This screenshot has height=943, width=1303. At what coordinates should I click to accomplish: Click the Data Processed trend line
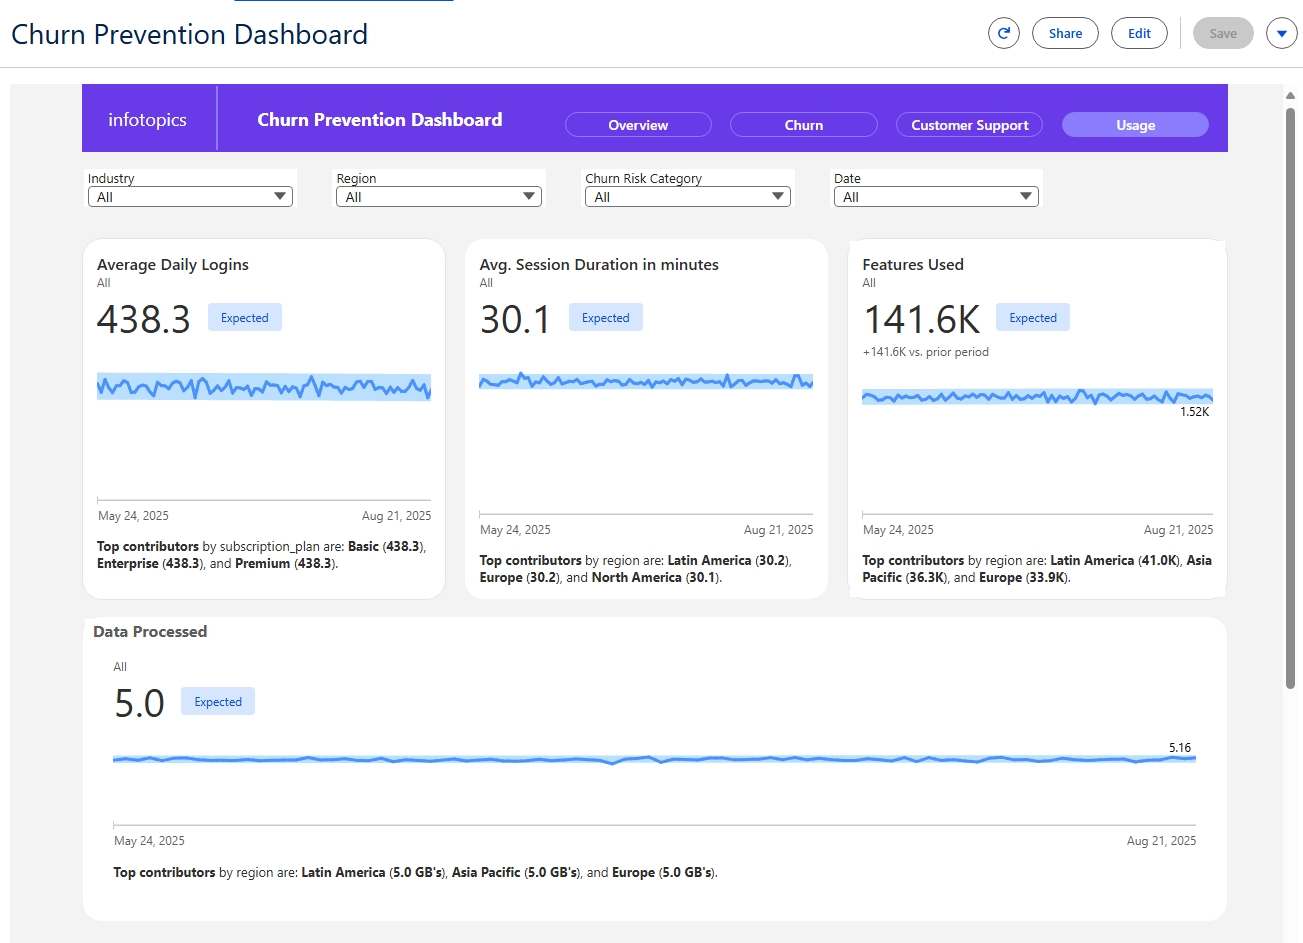point(654,760)
